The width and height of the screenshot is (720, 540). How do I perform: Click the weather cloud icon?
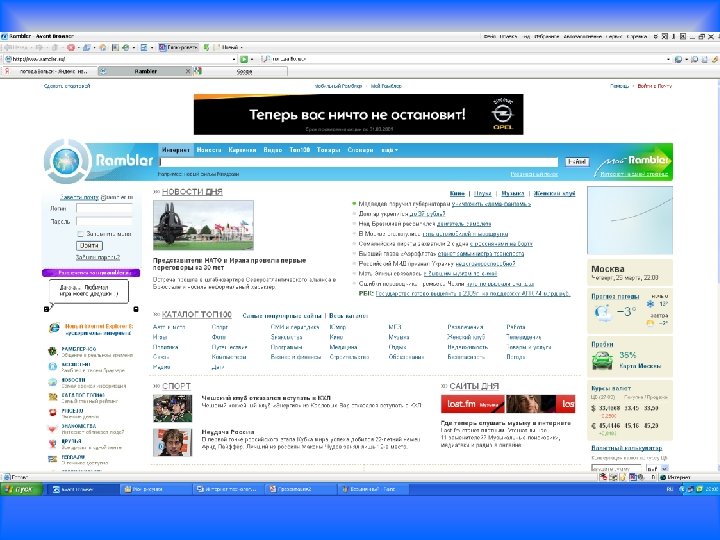click(x=602, y=312)
